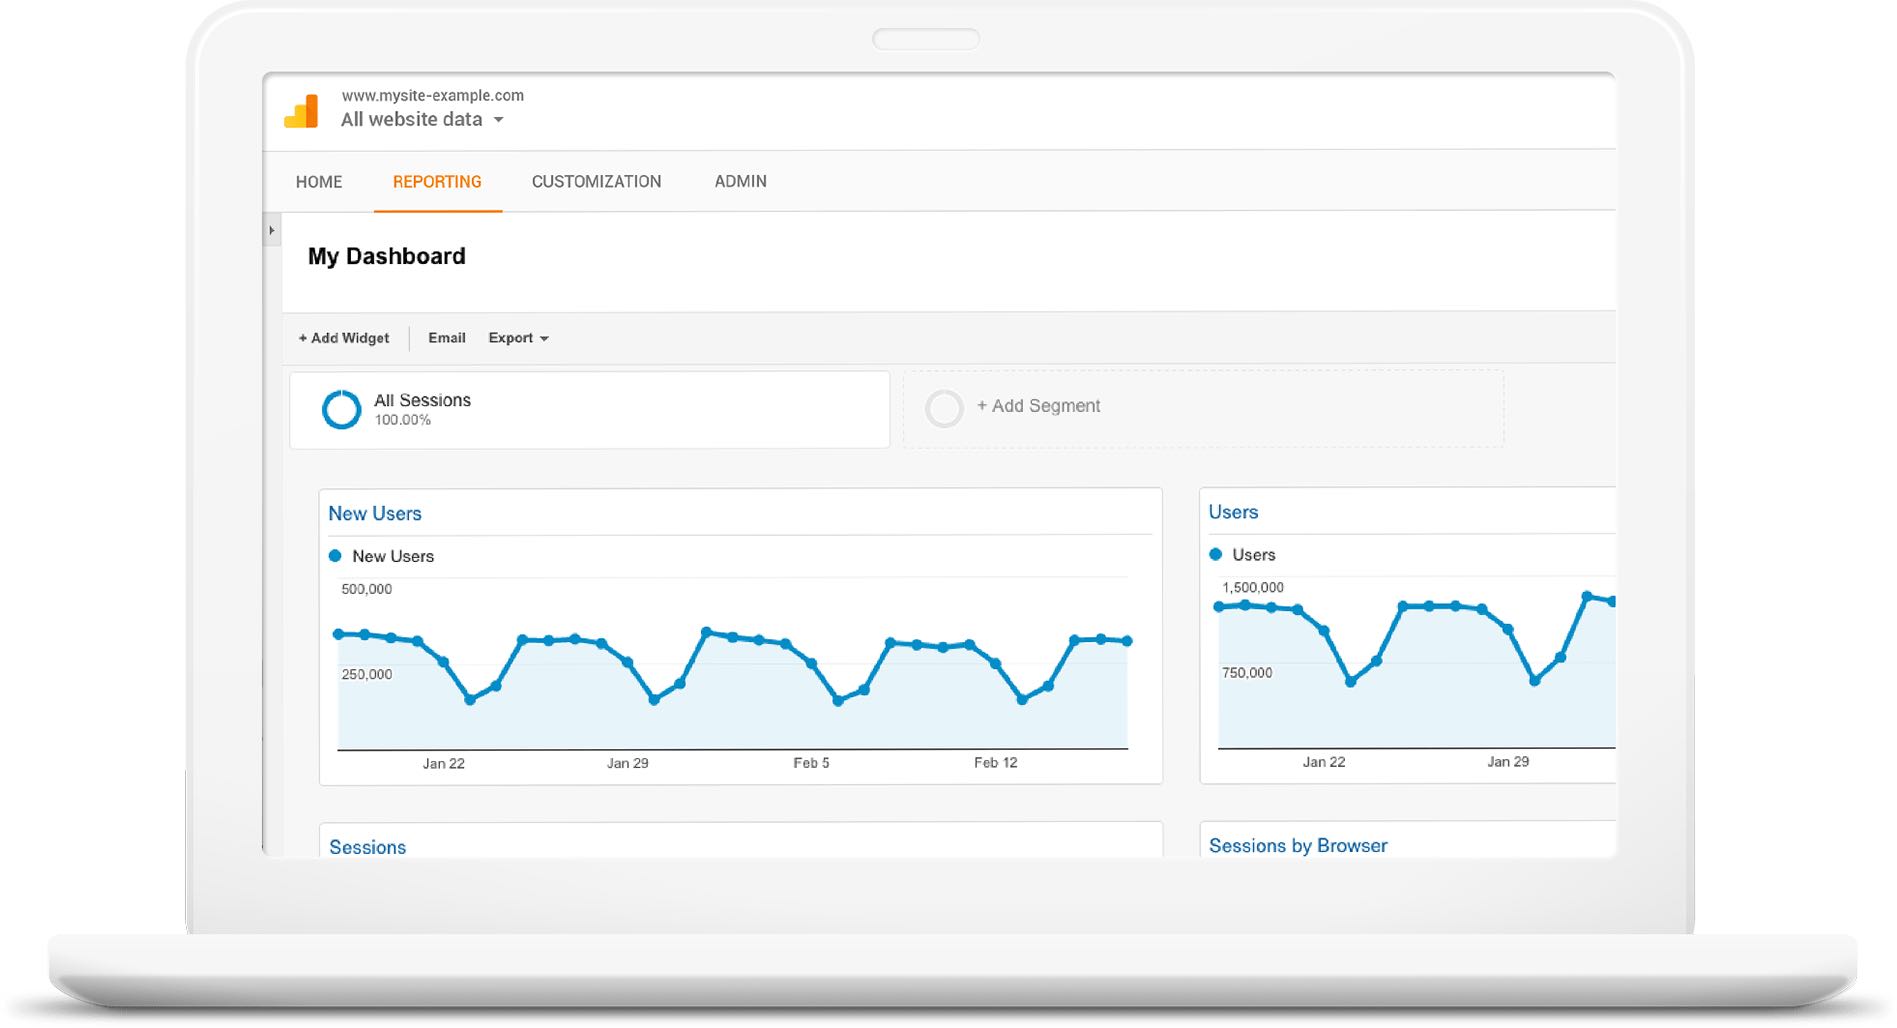
Task: Click the empty Add Segment circle icon
Action: pos(943,408)
